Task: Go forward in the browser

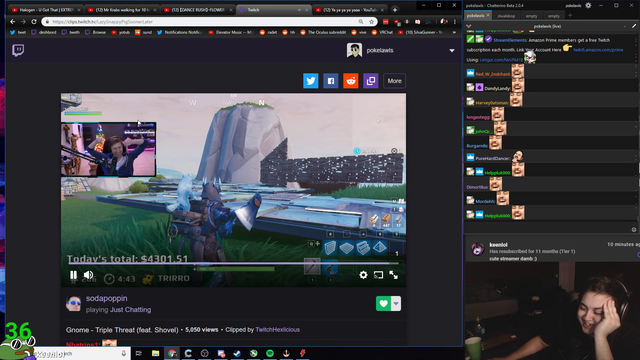Action: pyautogui.click(x=23, y=22)
